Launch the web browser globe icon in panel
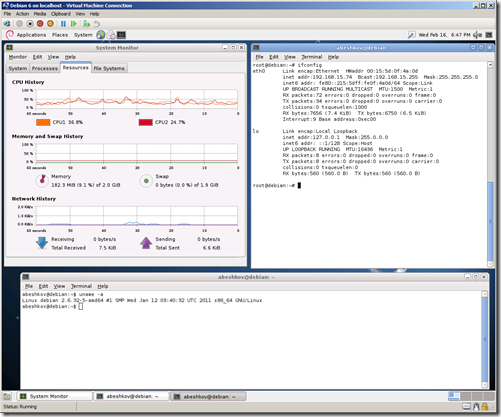 coord(101,35)
